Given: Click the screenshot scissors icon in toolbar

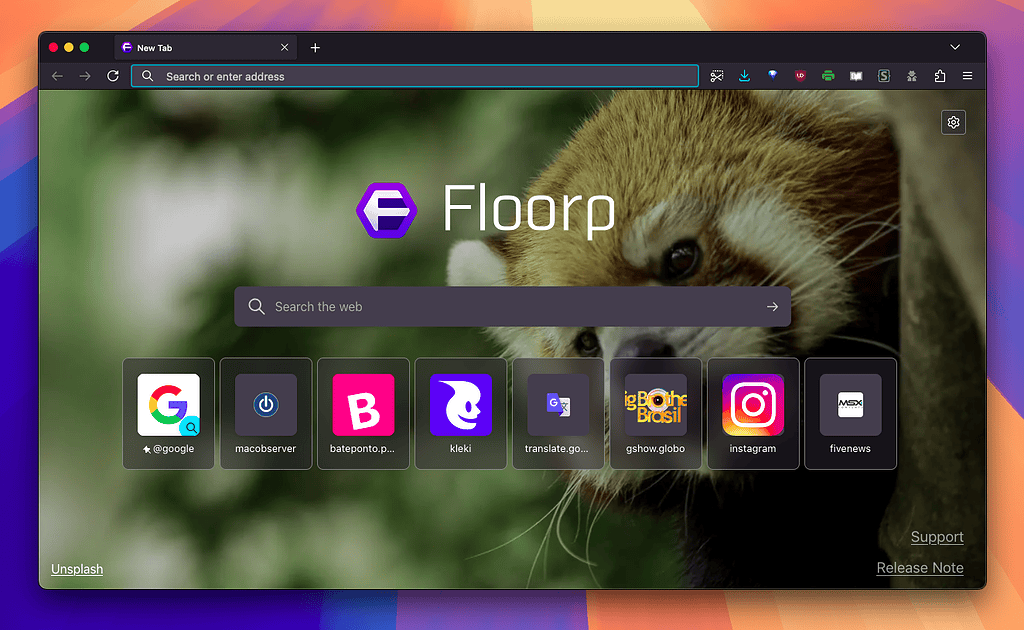Looking at the screenshot, I should click(x=717, y=76).
